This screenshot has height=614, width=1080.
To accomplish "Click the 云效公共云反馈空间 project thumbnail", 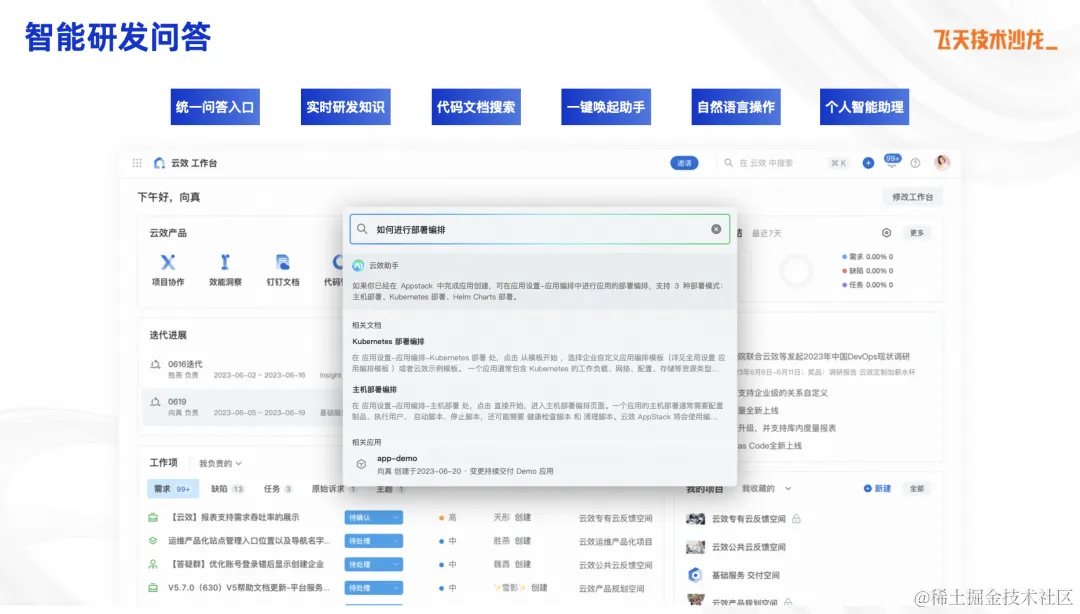I will (696, 546).
